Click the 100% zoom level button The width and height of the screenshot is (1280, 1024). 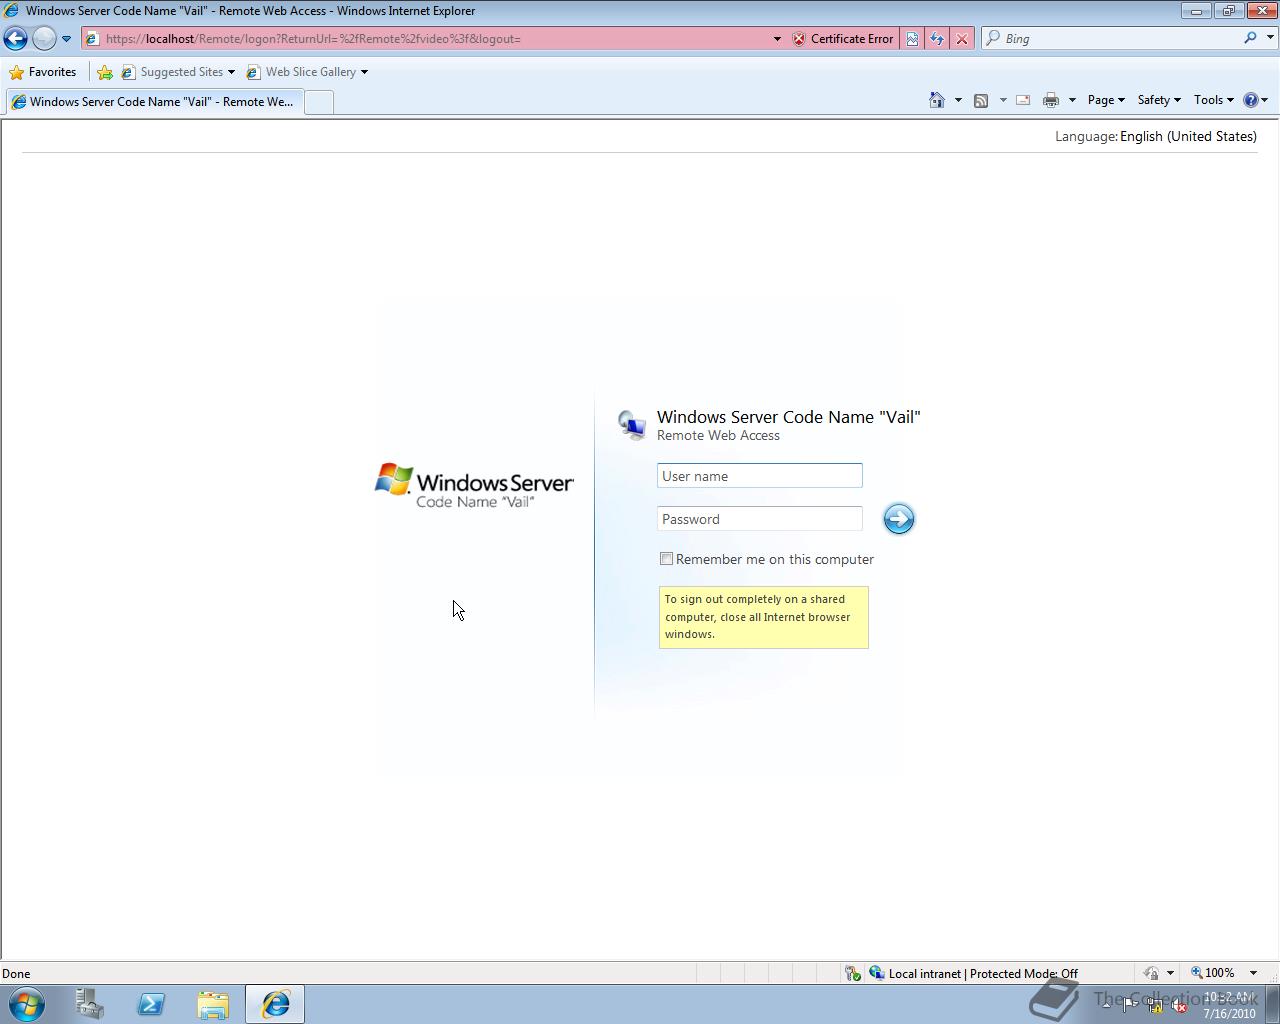(x=1212, y=973)
